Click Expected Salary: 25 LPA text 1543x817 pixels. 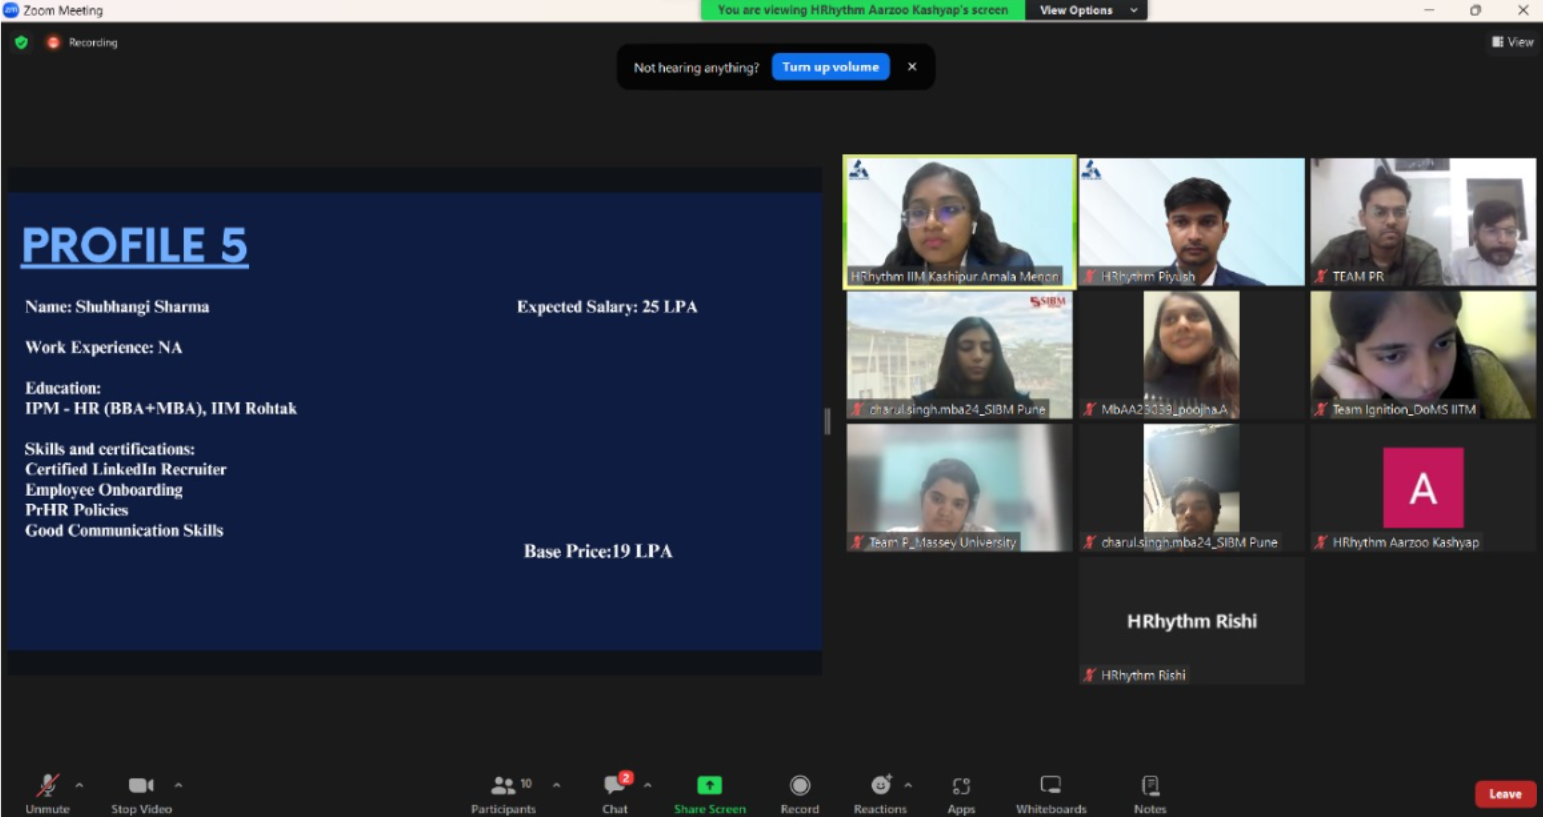[x=607, y=307]
